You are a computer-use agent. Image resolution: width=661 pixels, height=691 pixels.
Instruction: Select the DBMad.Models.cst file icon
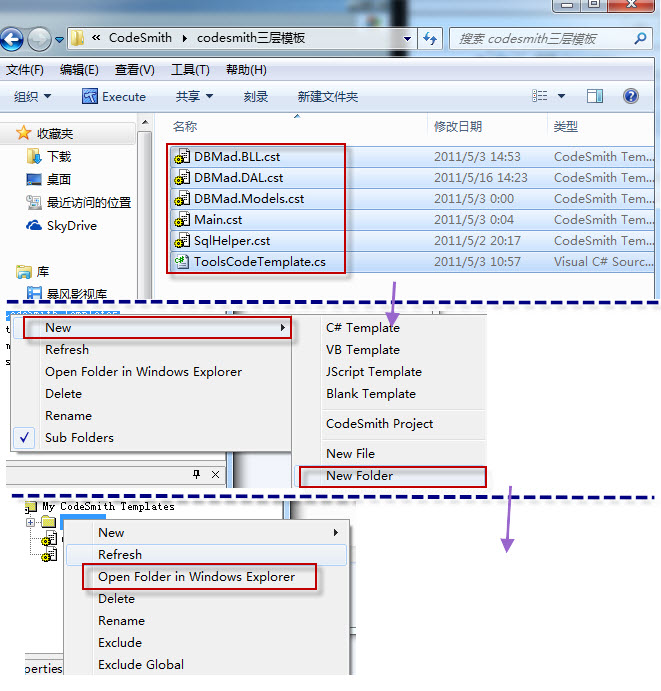[182, 199]
